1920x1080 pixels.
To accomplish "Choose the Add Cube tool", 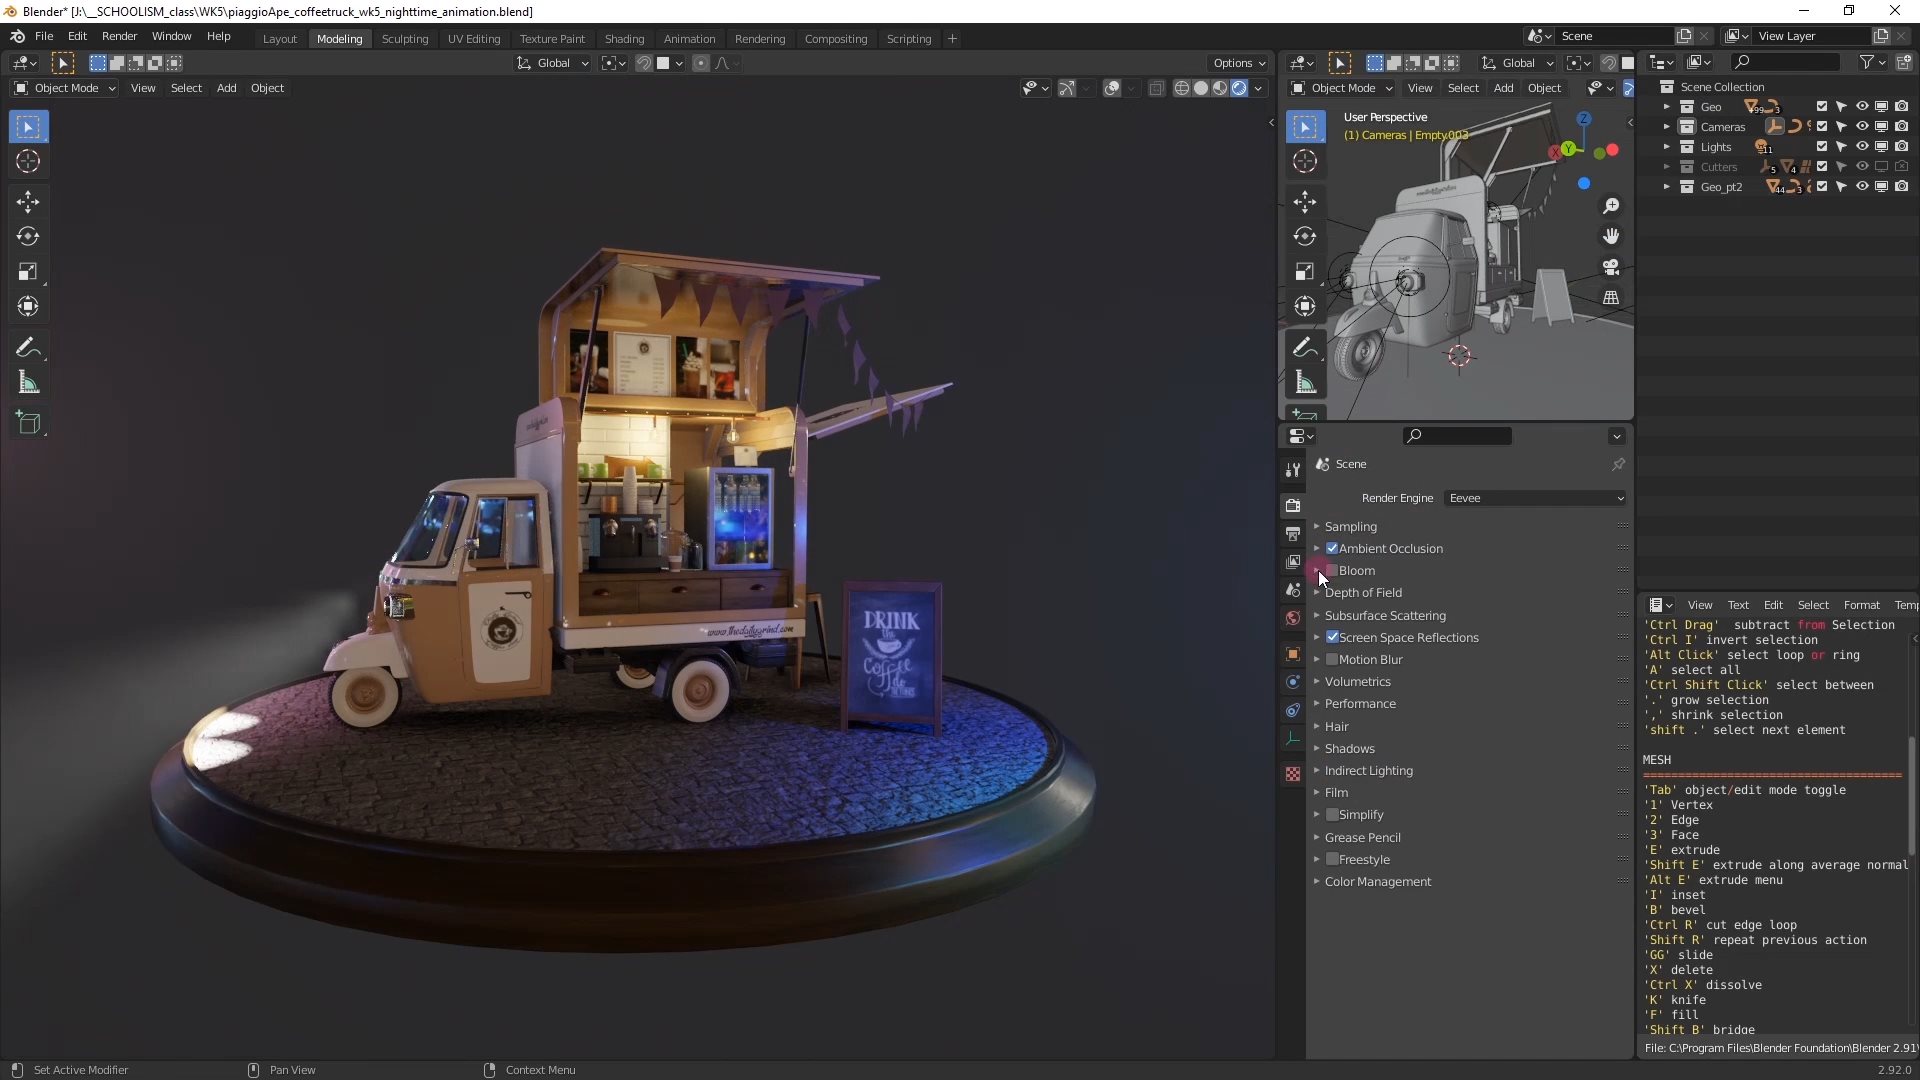I will [28, 423].
